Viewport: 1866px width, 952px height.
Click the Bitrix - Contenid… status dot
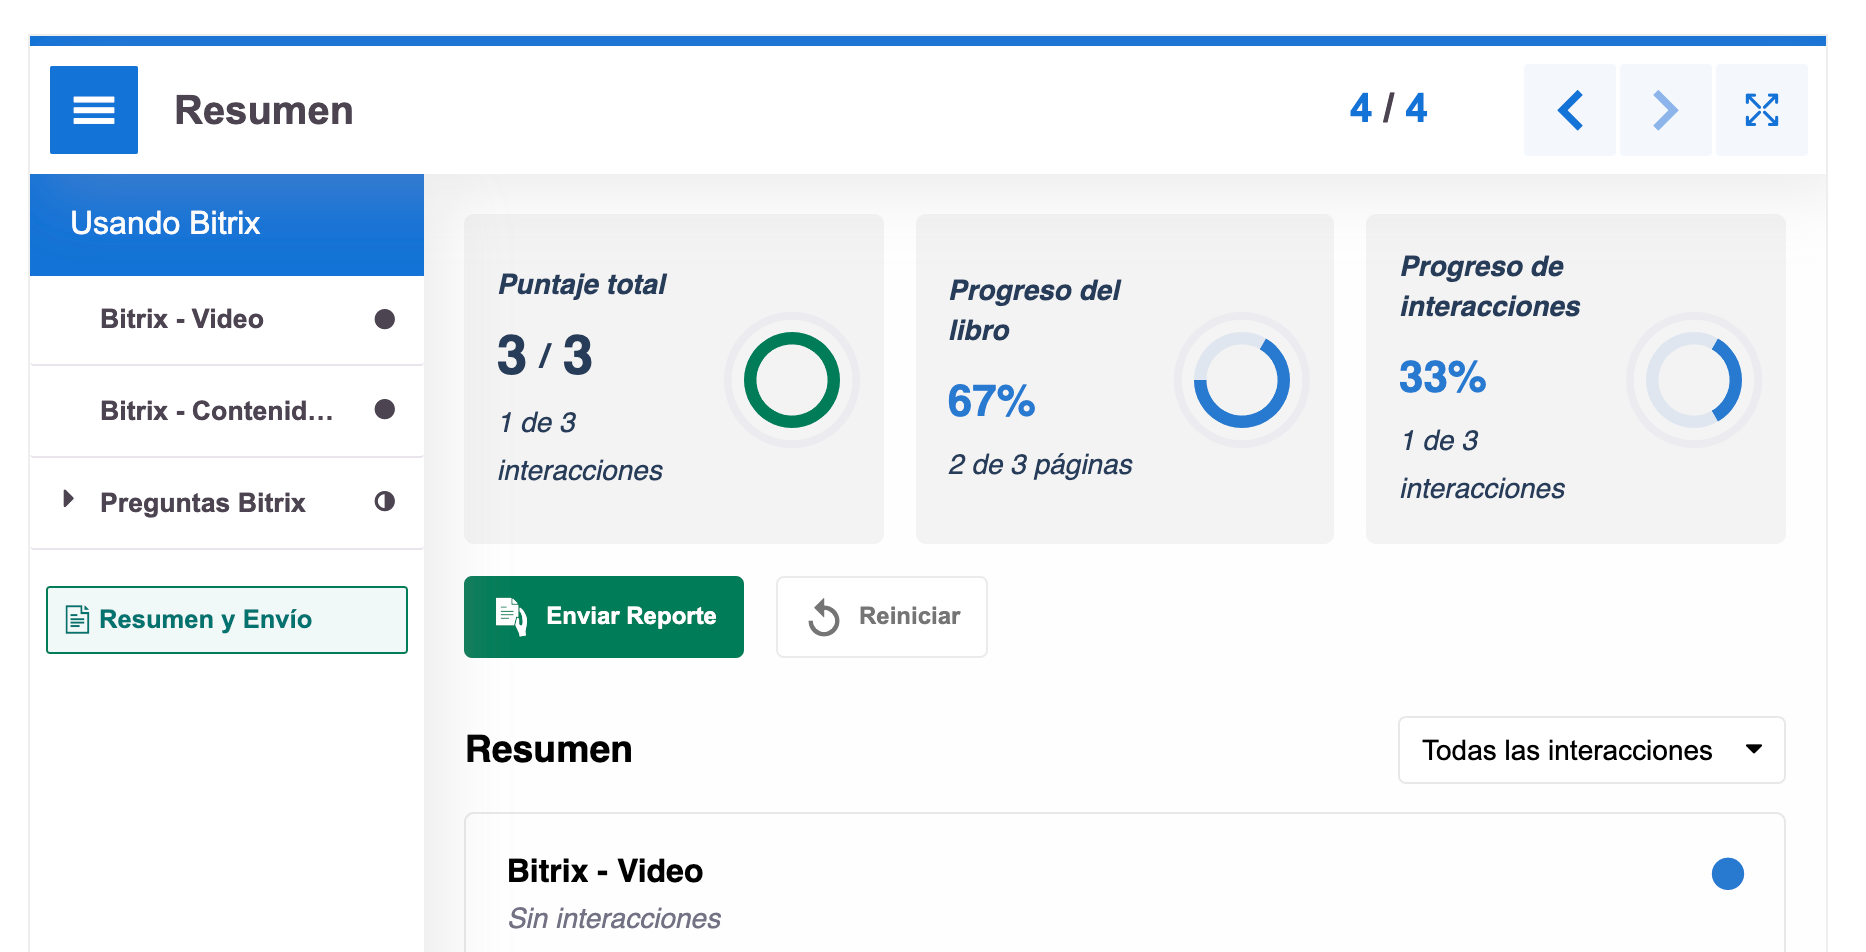385,409
